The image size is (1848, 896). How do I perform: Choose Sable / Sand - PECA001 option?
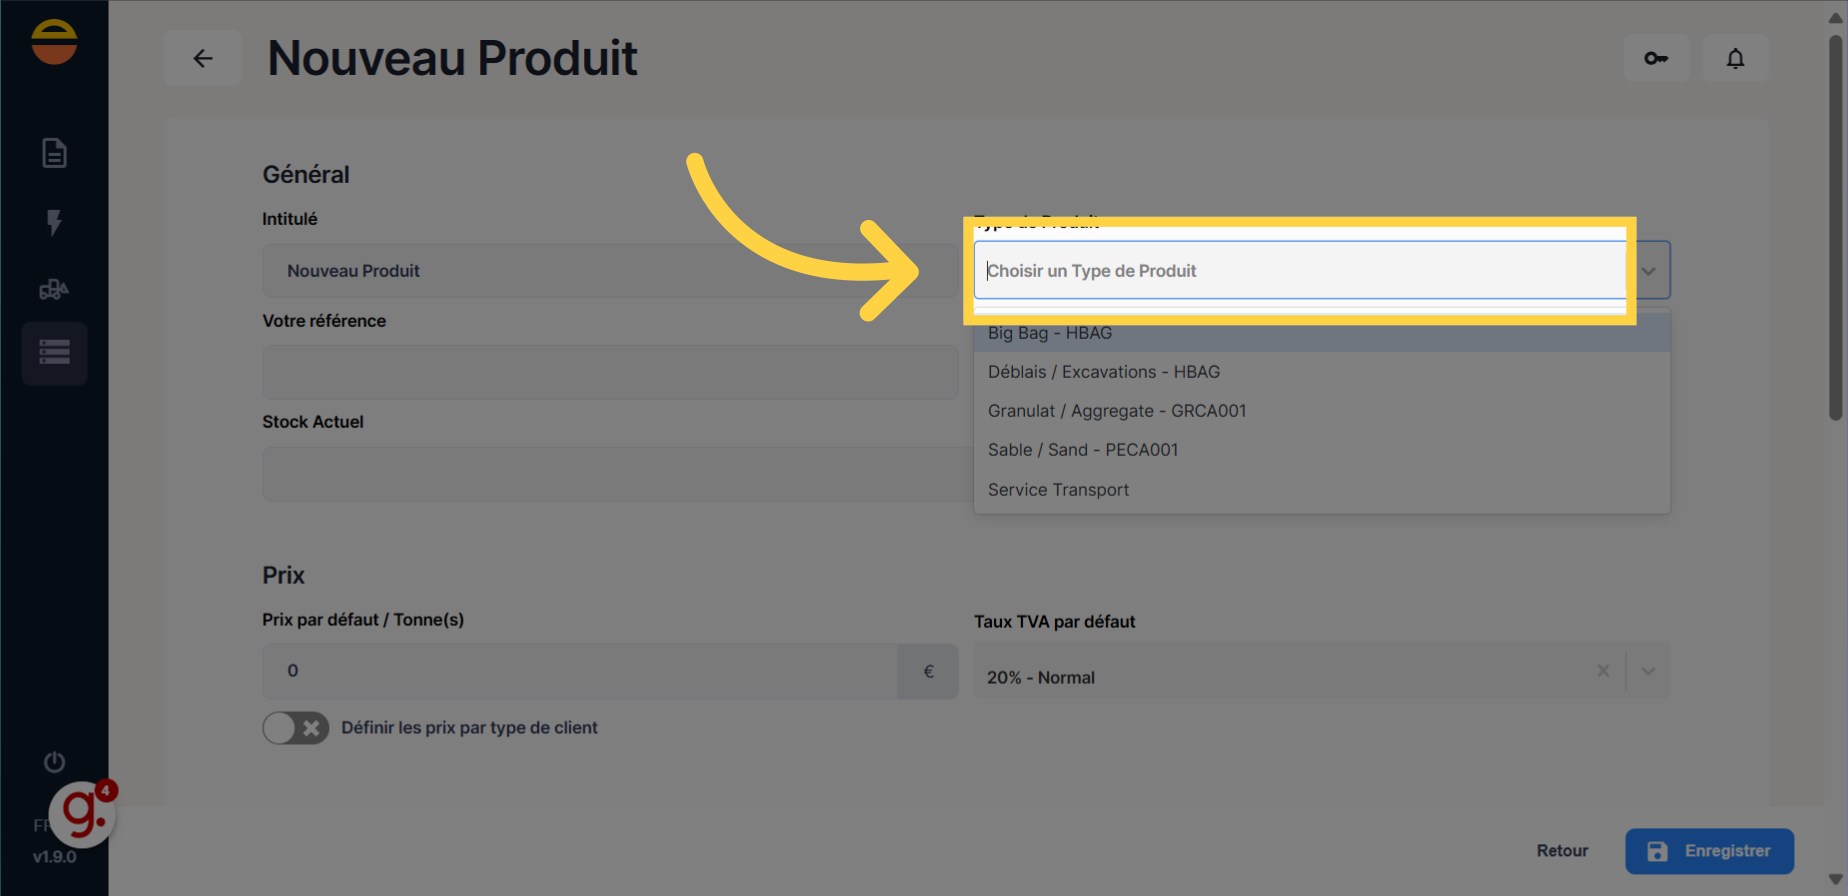(1321, 450)
